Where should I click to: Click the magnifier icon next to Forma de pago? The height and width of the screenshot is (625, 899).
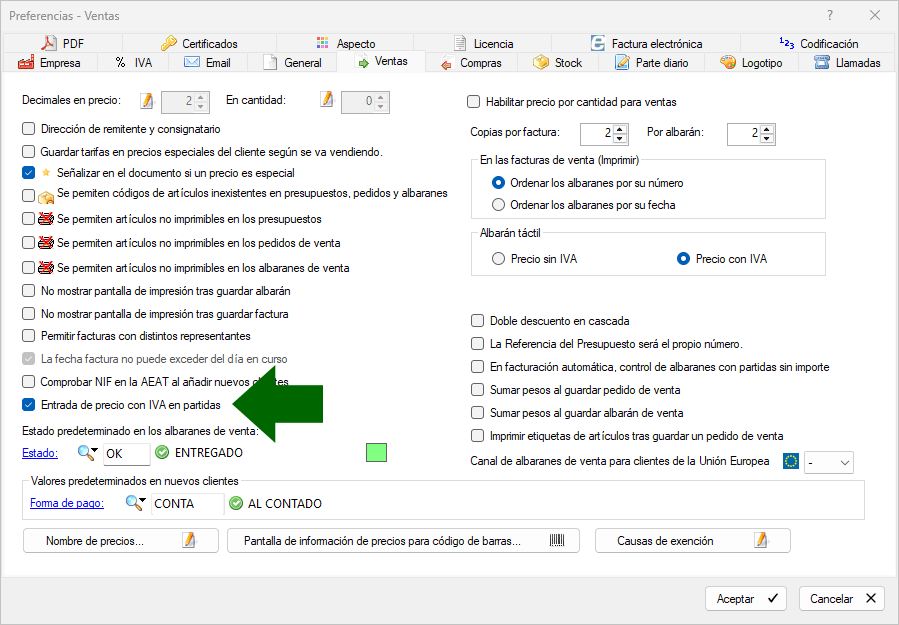pyautogui.click(x=134, y=503)
